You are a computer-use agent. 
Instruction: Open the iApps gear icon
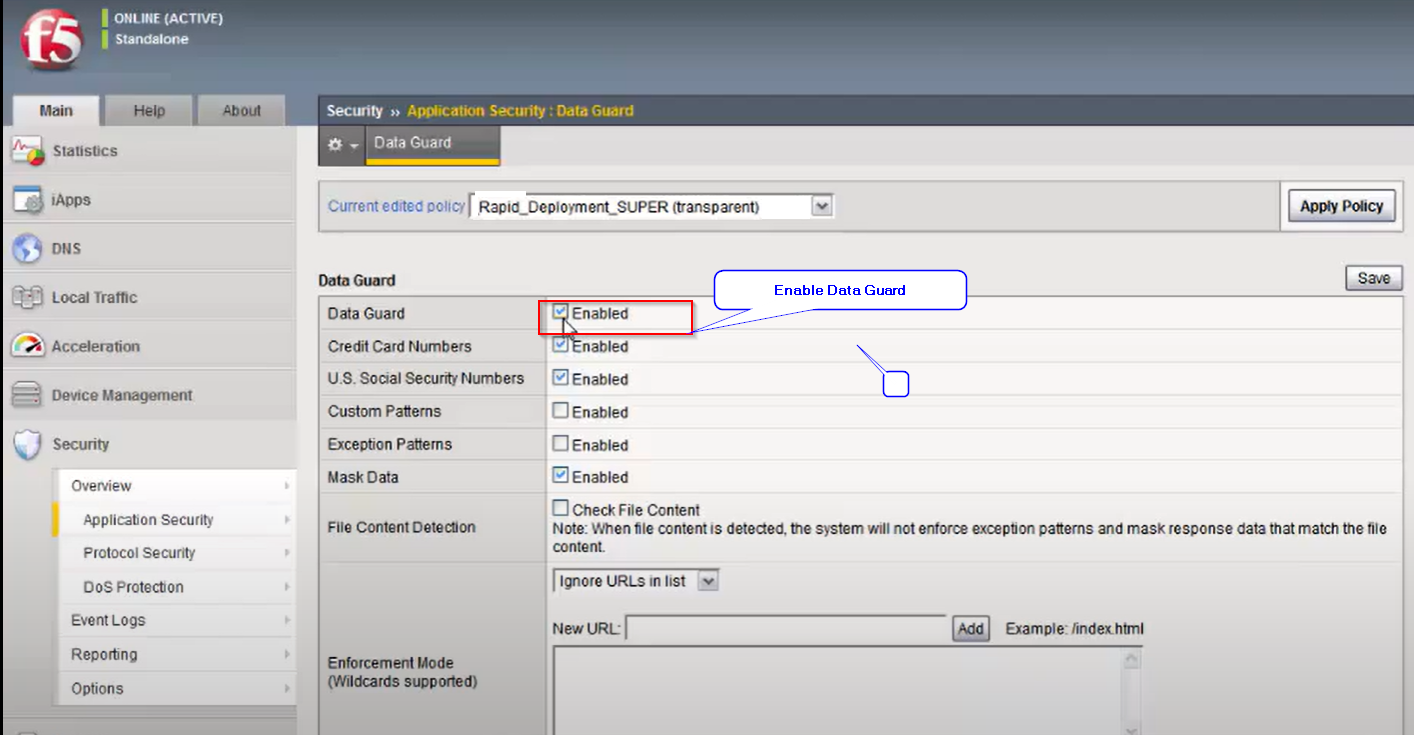coord(28,200)
